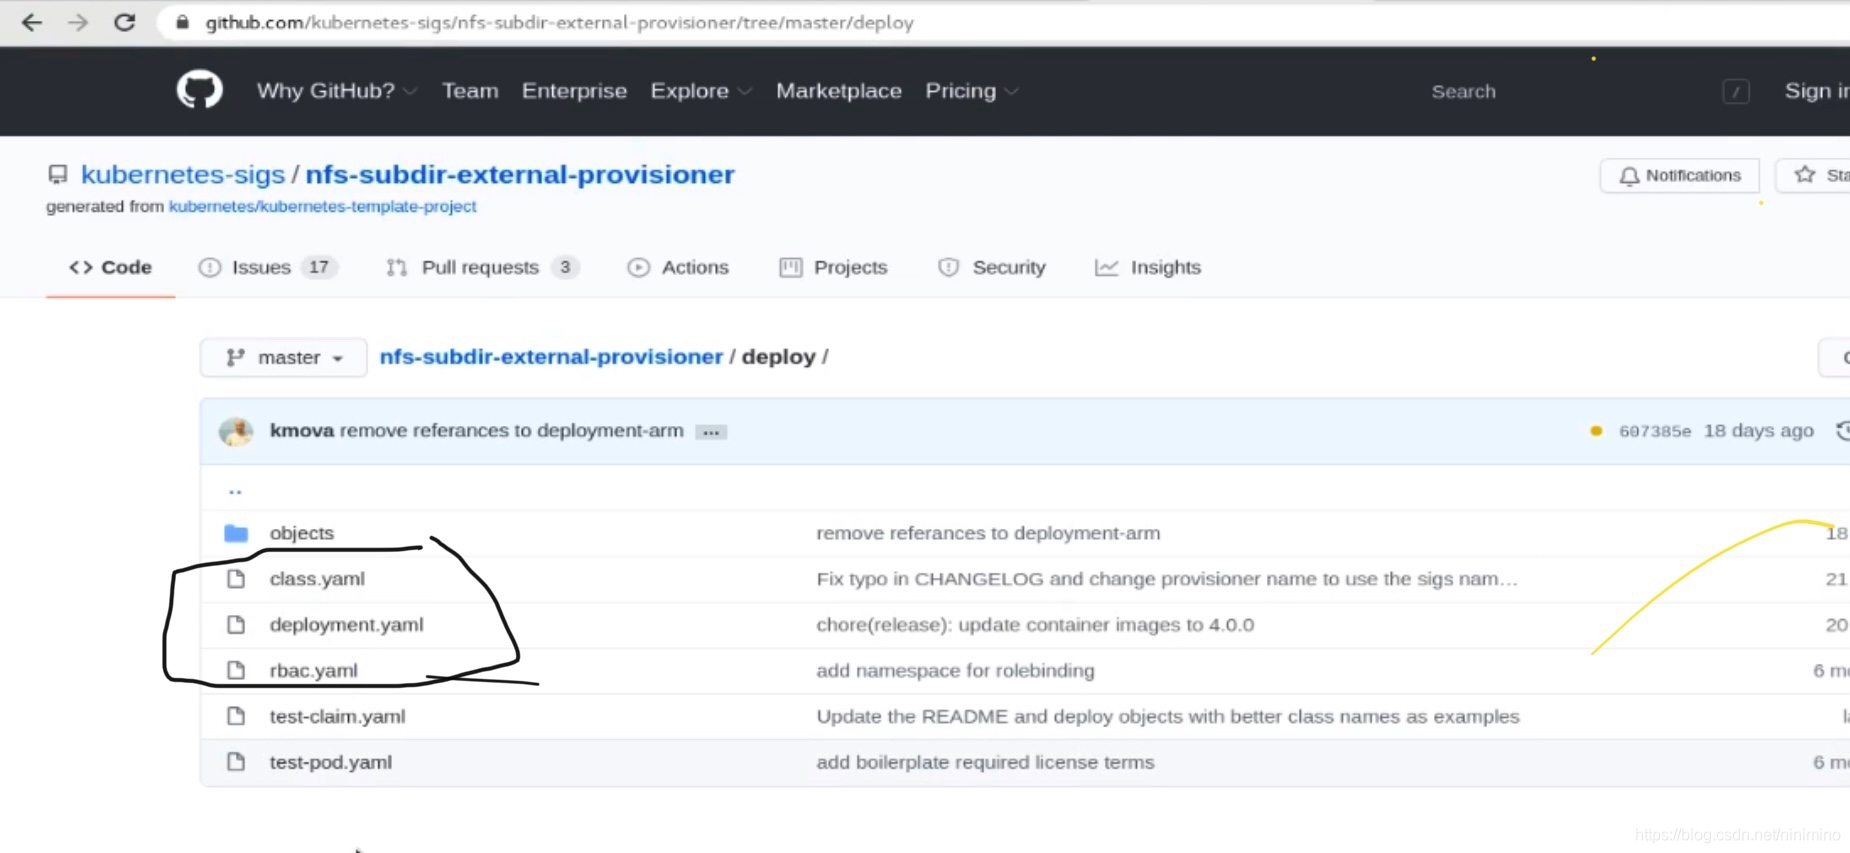Screen dimensions: 1850x853
Task: Open test-pod.yaml file
Action: (331, 762)
